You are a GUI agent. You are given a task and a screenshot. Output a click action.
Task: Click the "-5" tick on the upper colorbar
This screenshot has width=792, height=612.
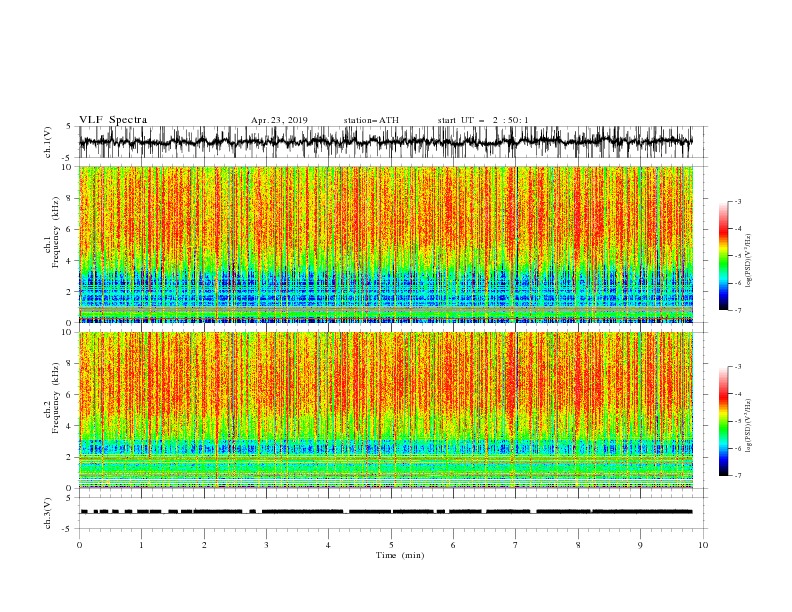click(x=738, y=256)
